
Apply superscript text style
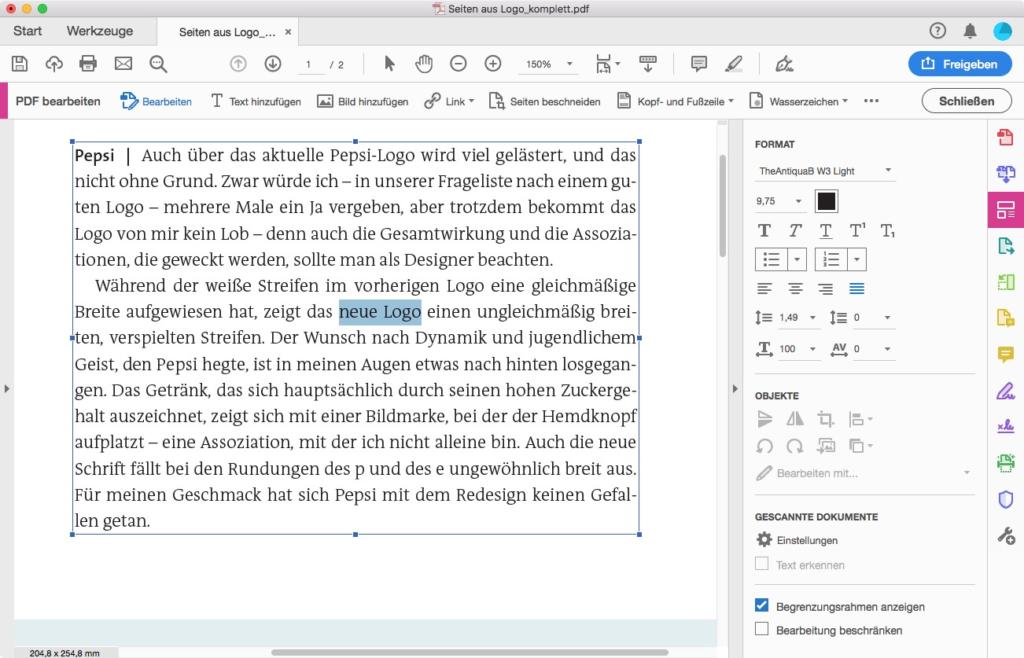[x=857, y=230]
